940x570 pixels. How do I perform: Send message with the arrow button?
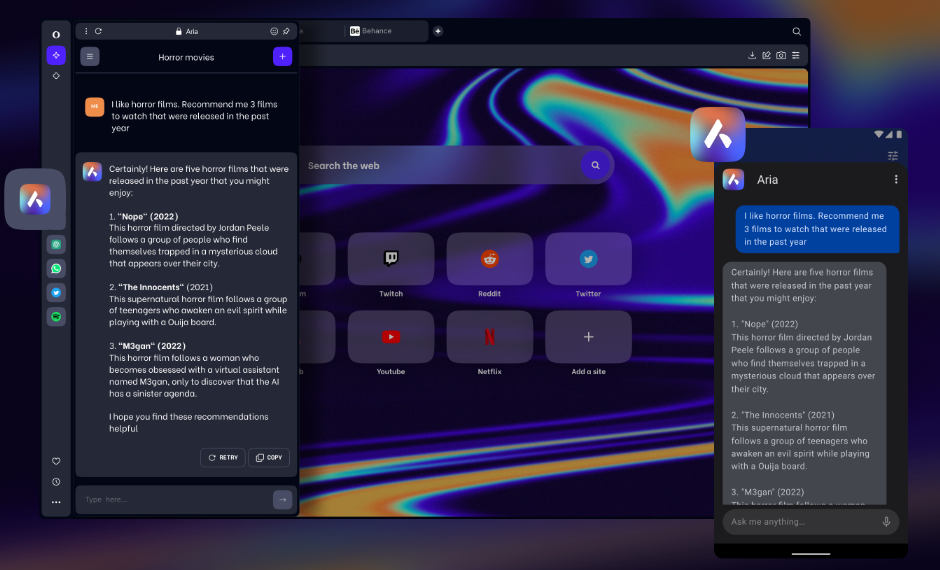(x=282, y=499)
